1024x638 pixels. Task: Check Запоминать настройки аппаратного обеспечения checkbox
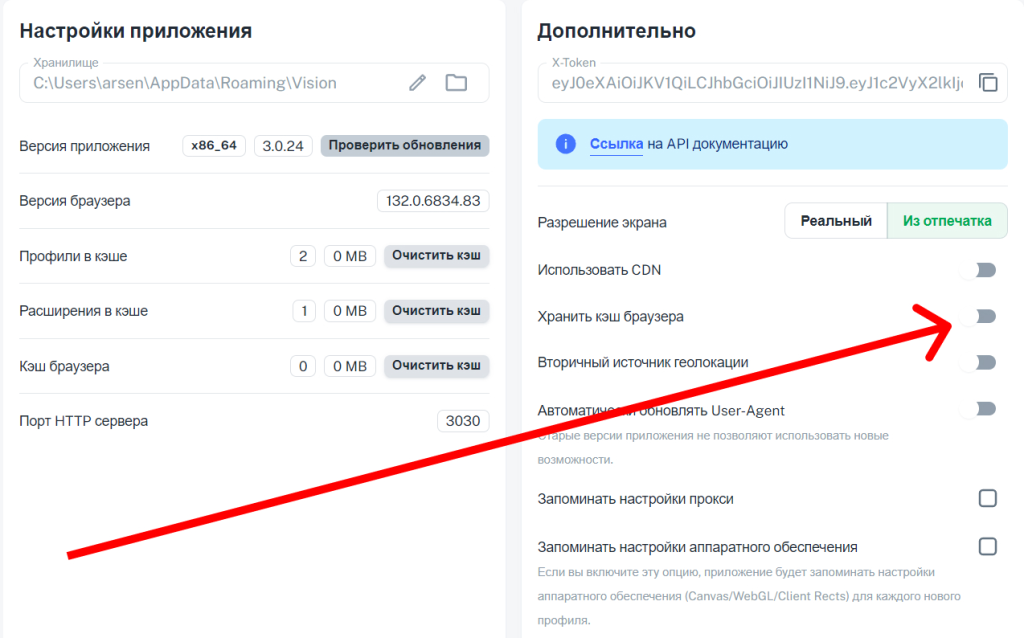click(x=987, y=546)
